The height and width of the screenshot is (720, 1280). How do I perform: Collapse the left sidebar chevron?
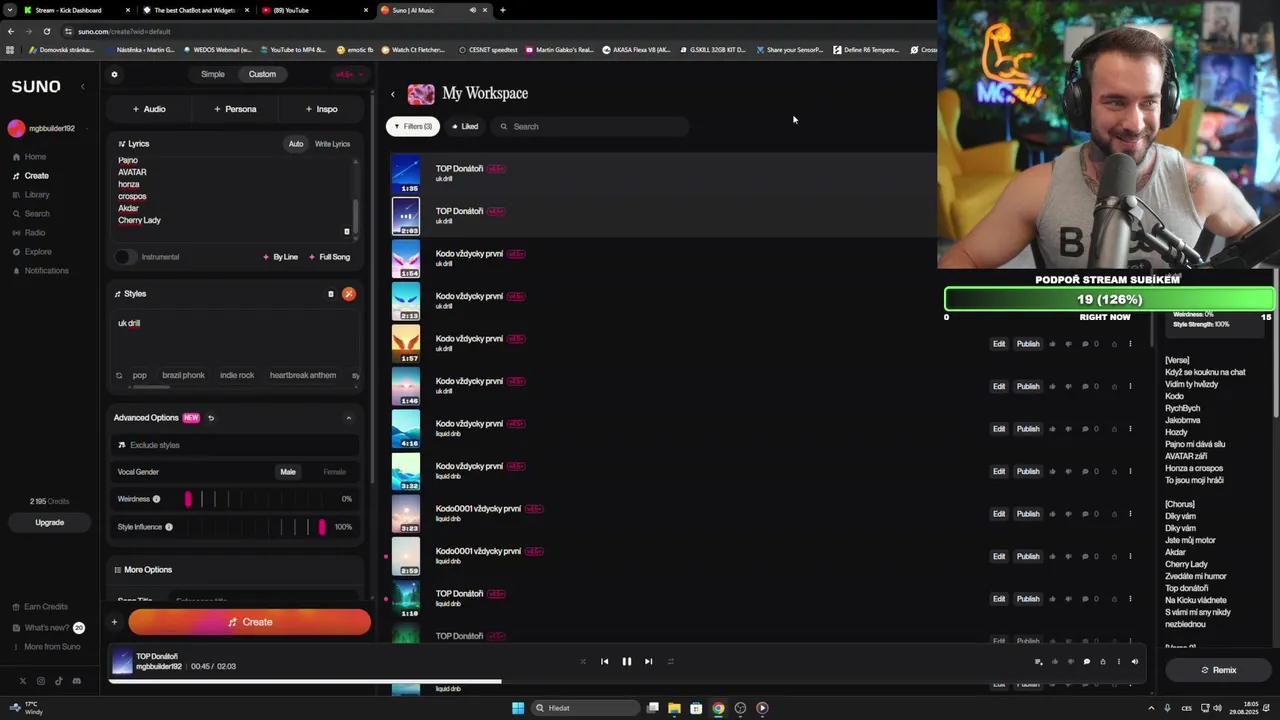tap(82, 87)
